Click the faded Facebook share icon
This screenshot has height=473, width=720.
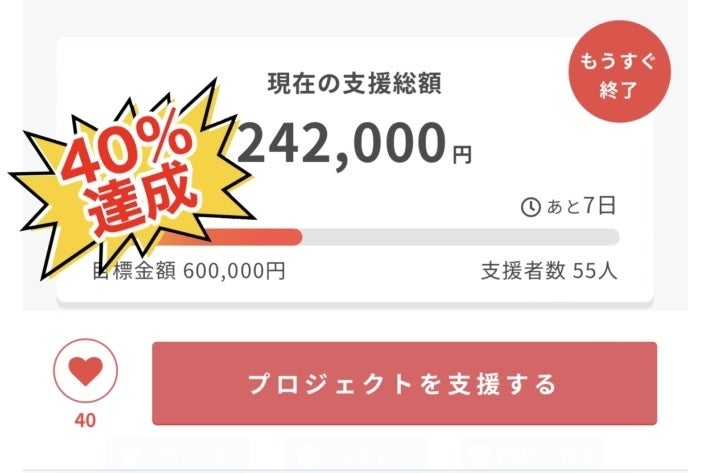point(307,455)
